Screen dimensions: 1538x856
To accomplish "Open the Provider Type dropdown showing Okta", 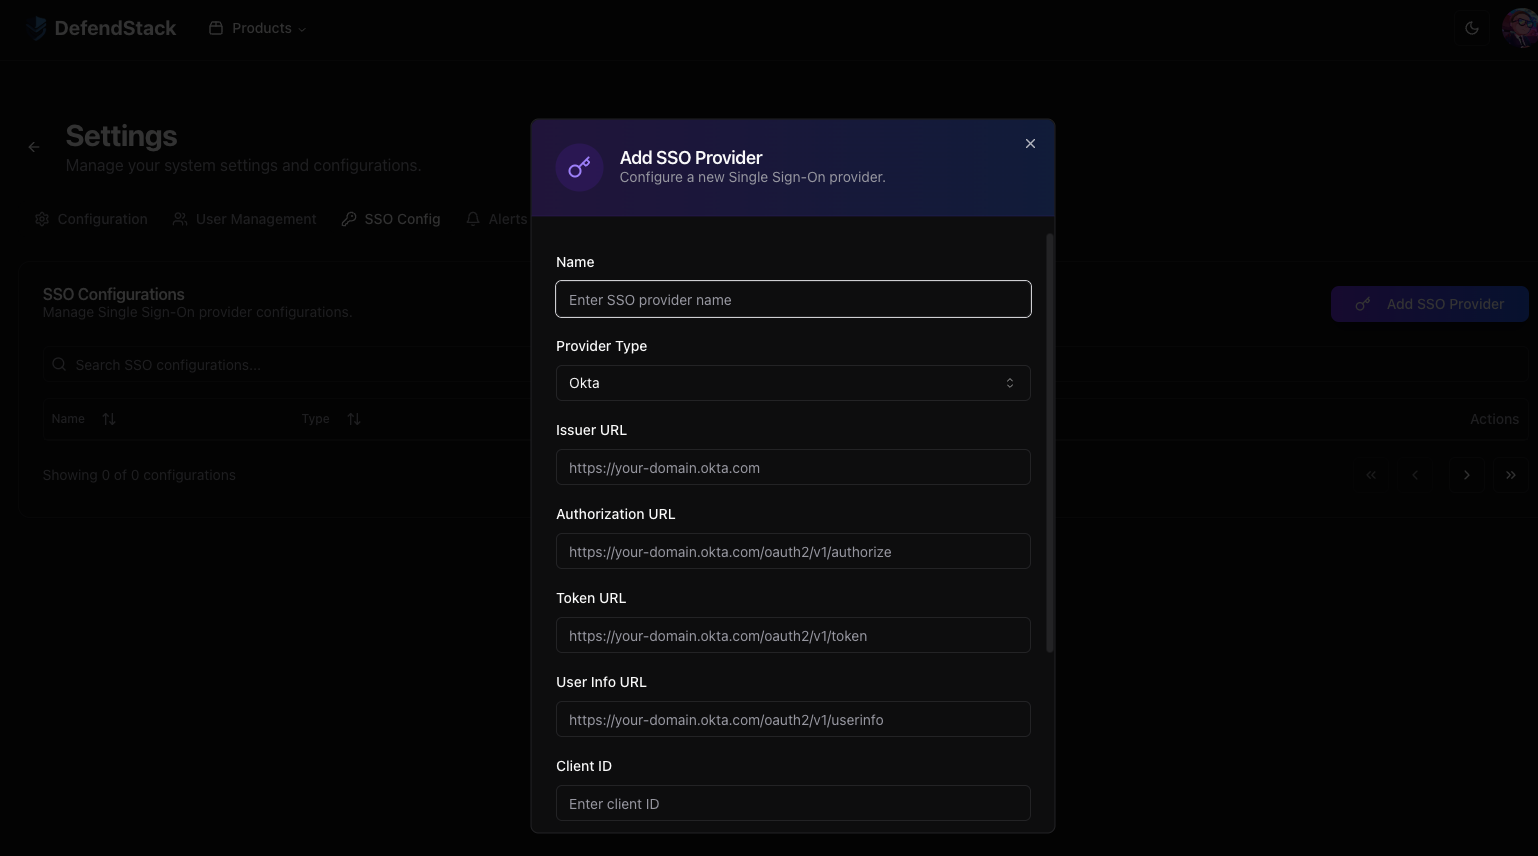I will [793, 383].
